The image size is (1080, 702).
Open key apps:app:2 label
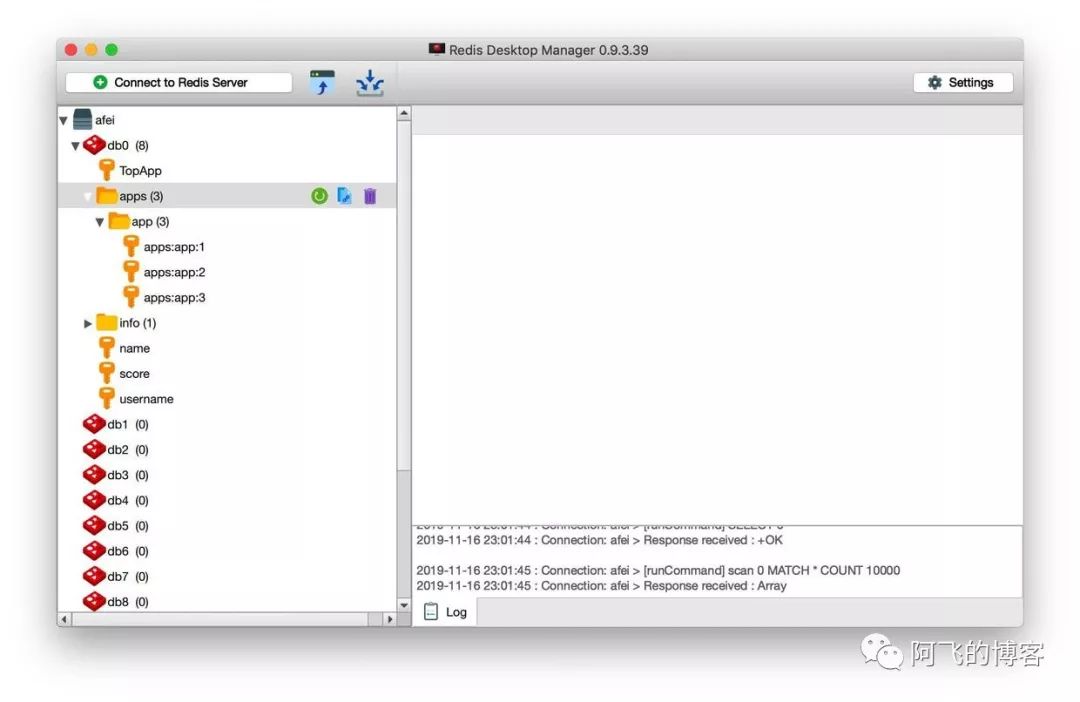pyautogui.click(x=174, y=272)
